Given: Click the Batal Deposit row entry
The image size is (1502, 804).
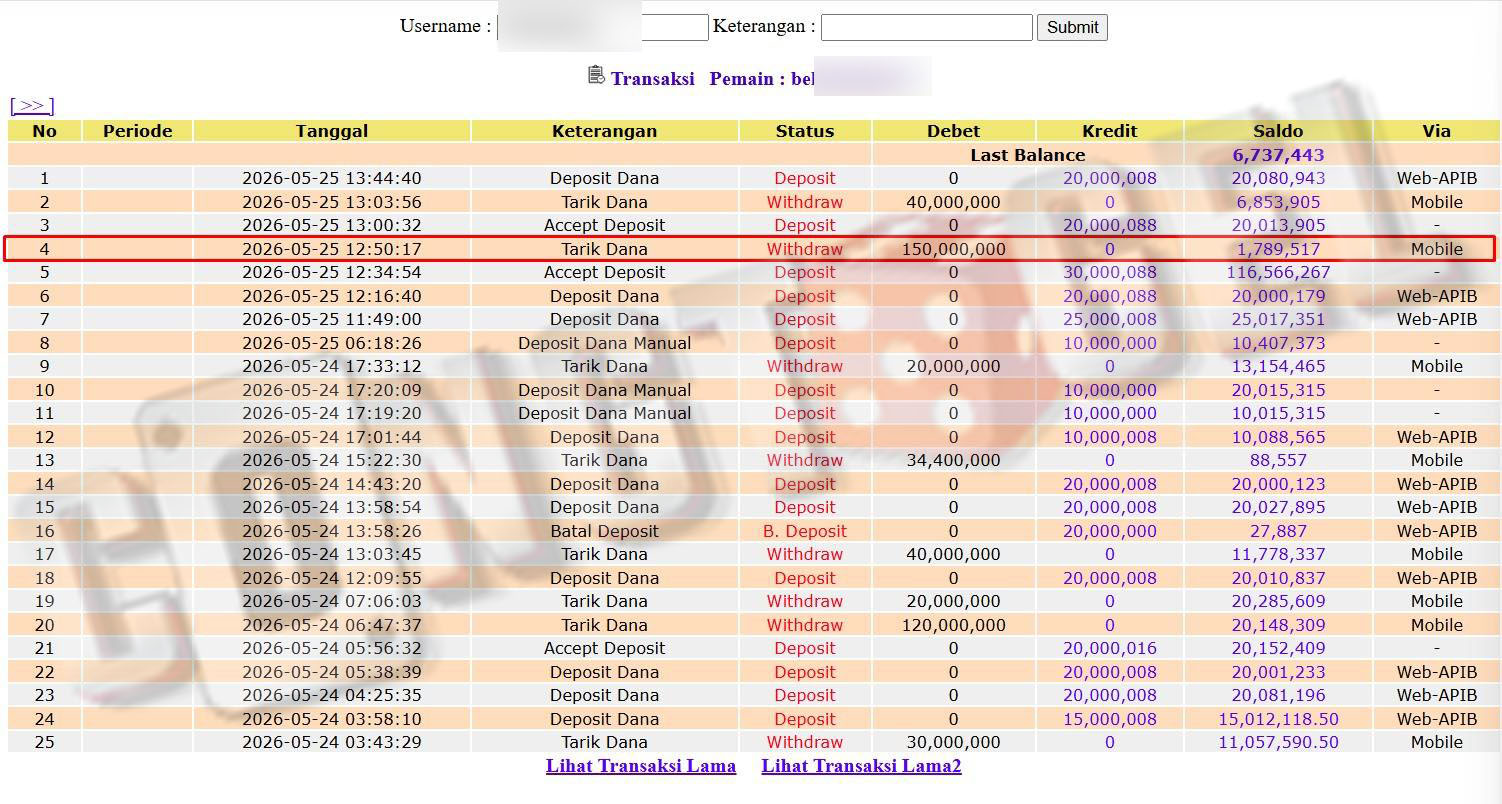Looking at the screenshot, I should coord(604,531).
